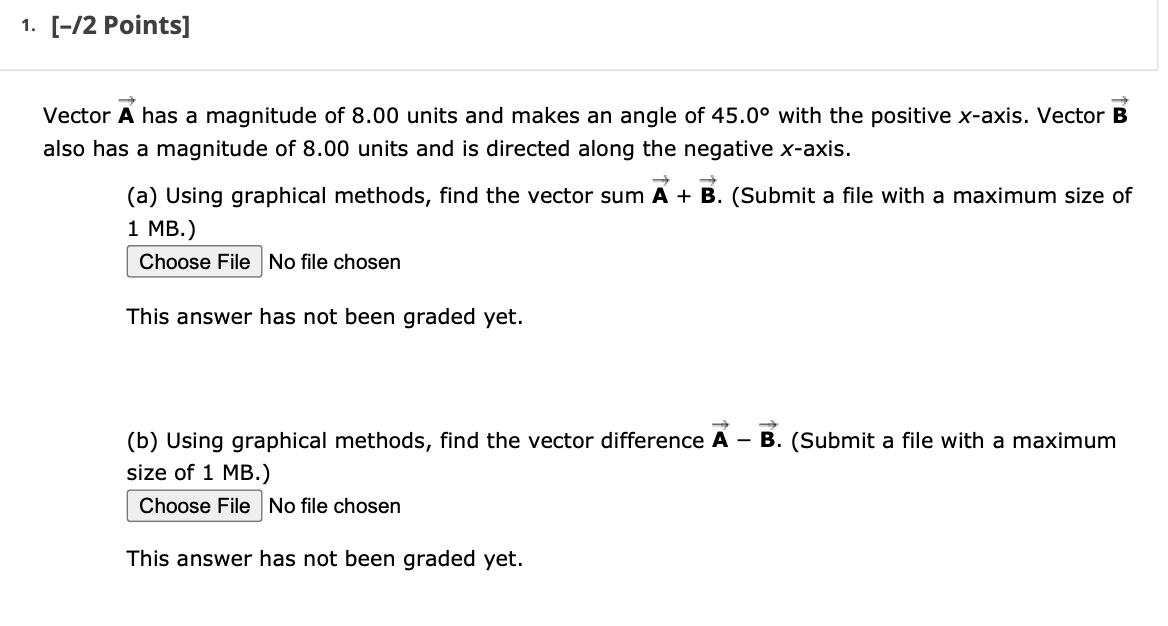This screenshot has width=1168, height=626.
Task: Click the question number "1."
Action: (27, 27)
